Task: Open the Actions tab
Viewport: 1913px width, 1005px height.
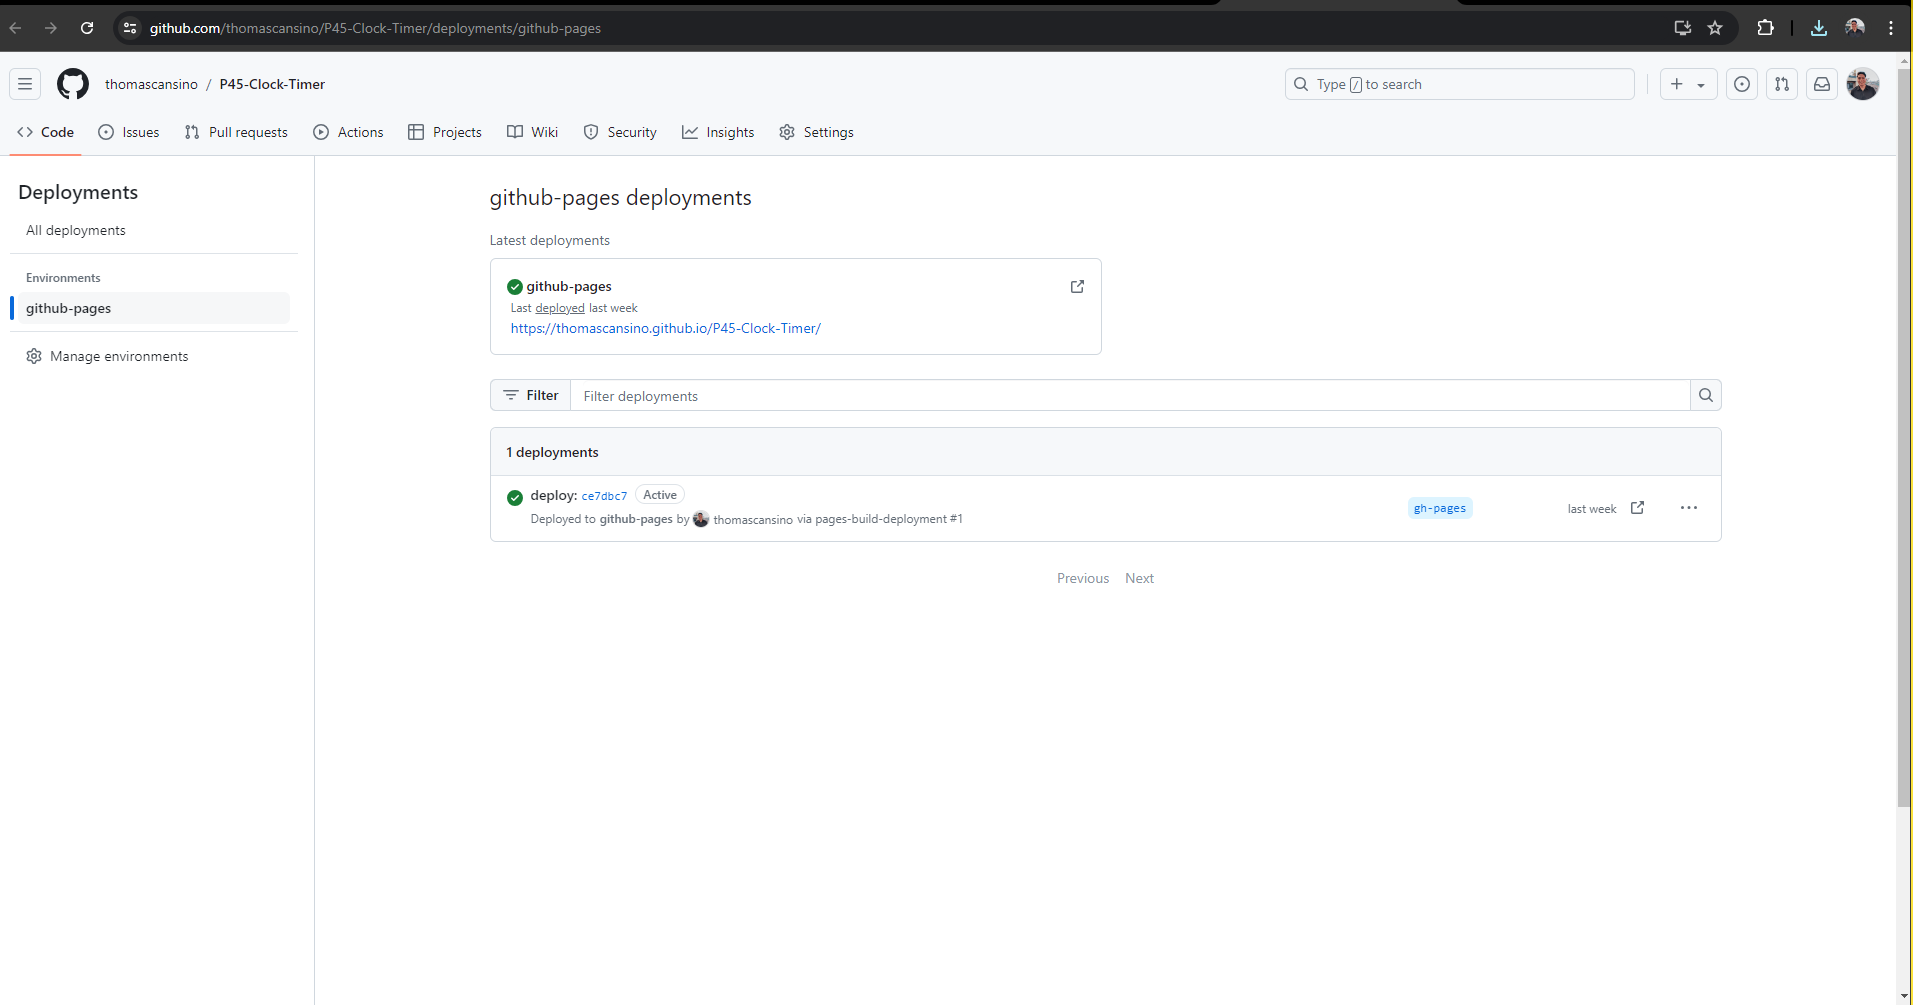Action: (x=348, y=132)
